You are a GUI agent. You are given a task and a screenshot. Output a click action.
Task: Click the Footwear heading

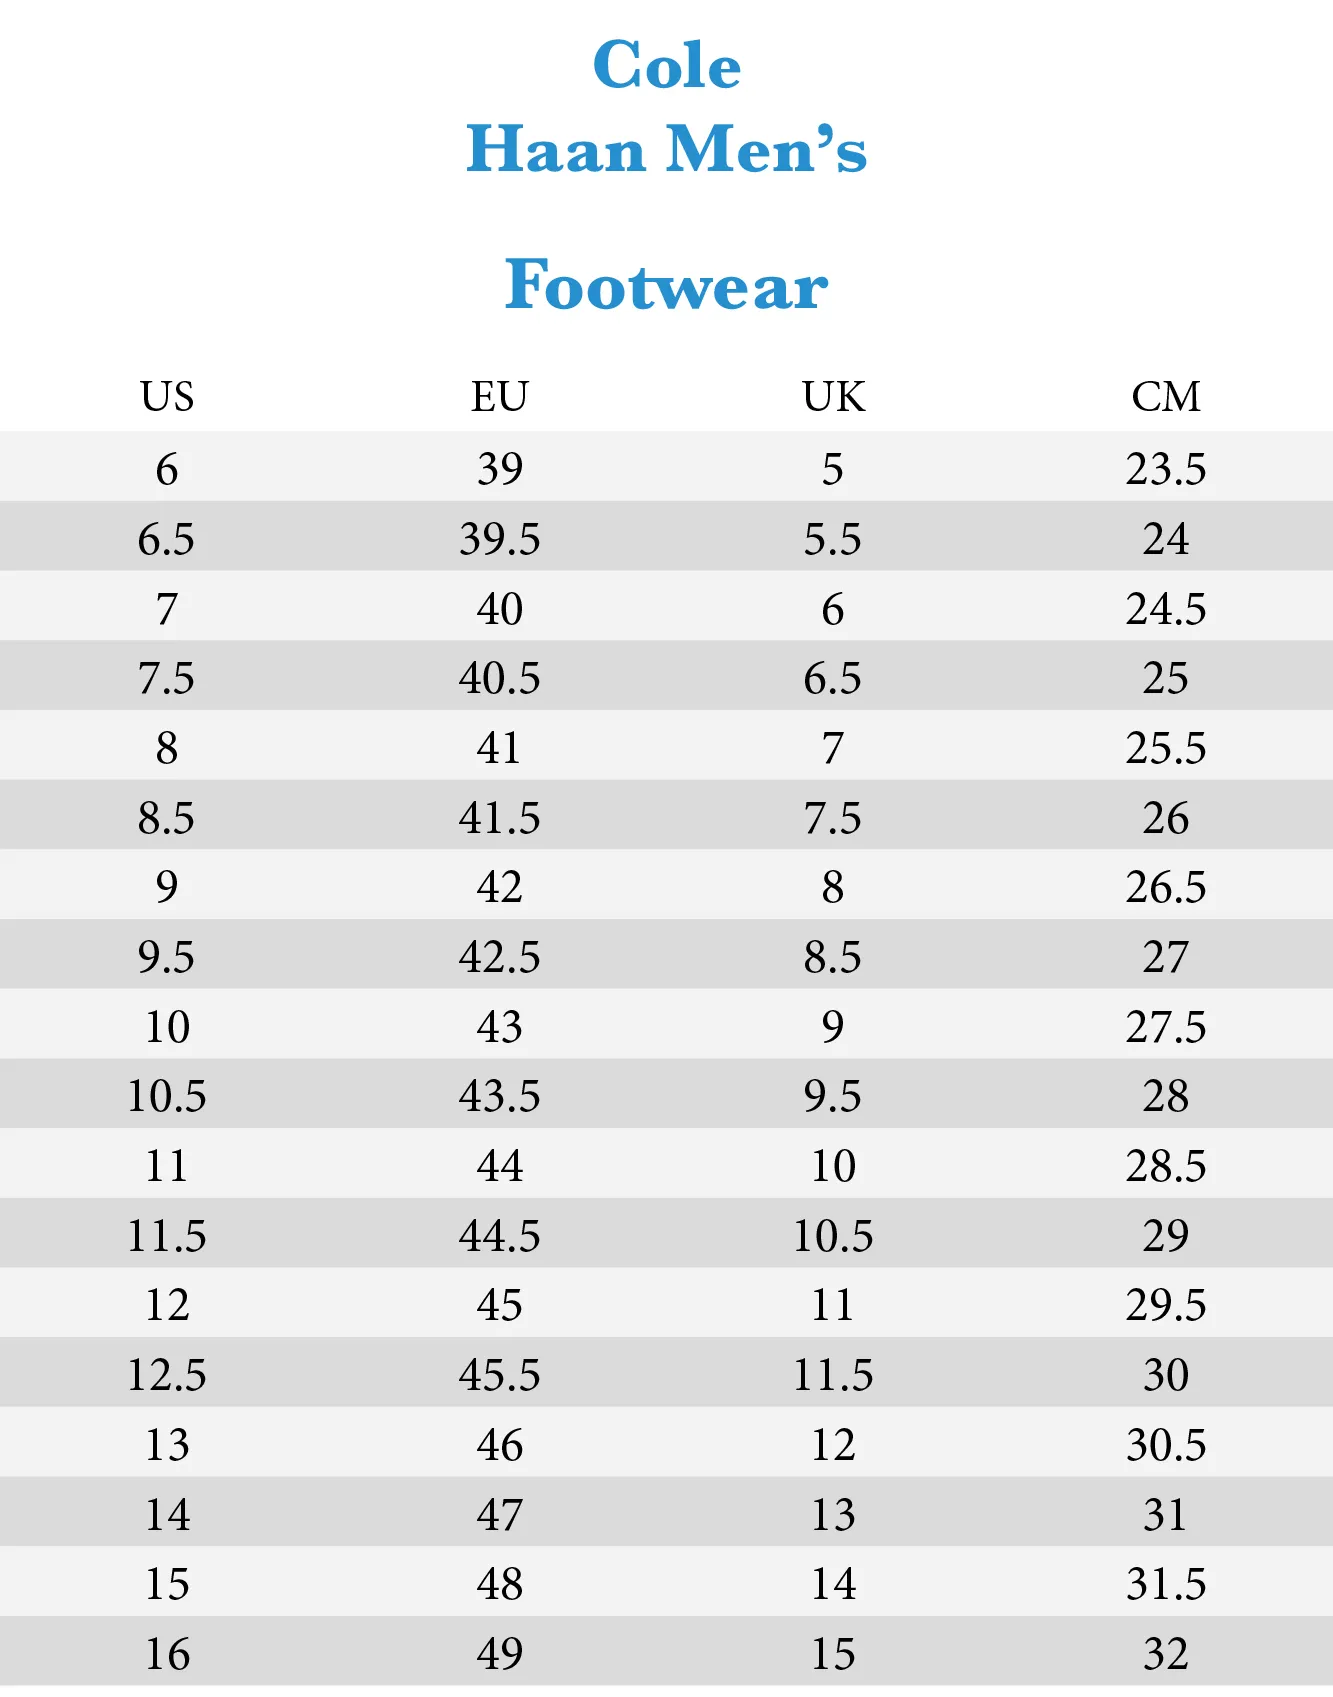667,285
